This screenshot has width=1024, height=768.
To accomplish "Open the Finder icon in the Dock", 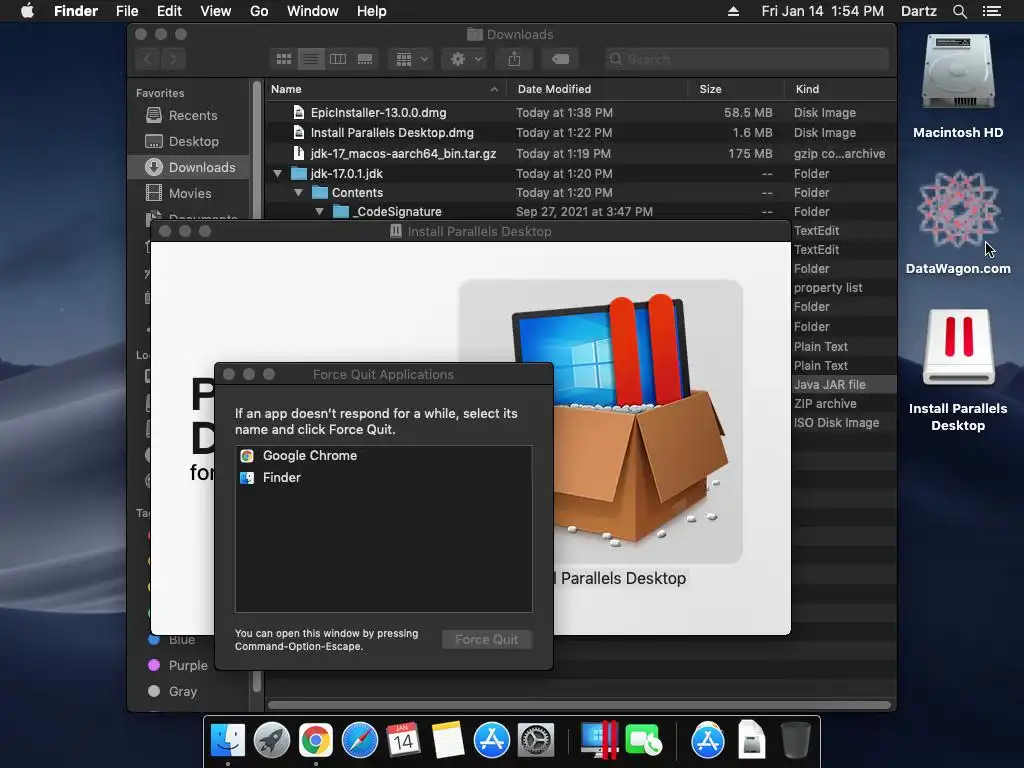I will [227, 741].
